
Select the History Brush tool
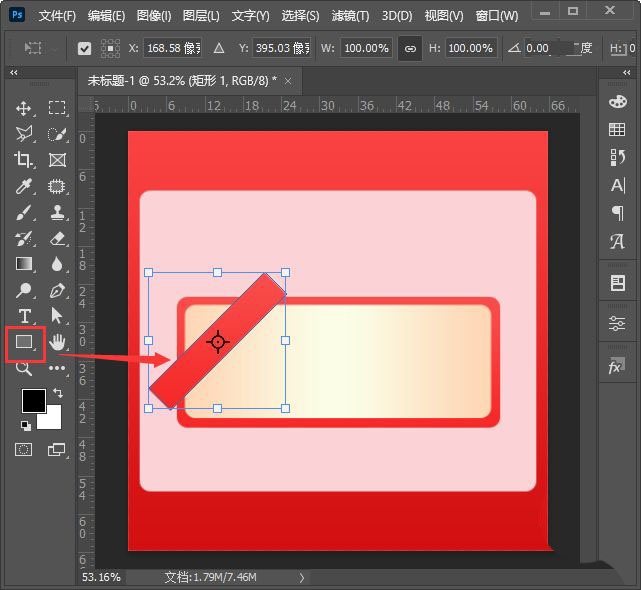[x=24, y=239]
